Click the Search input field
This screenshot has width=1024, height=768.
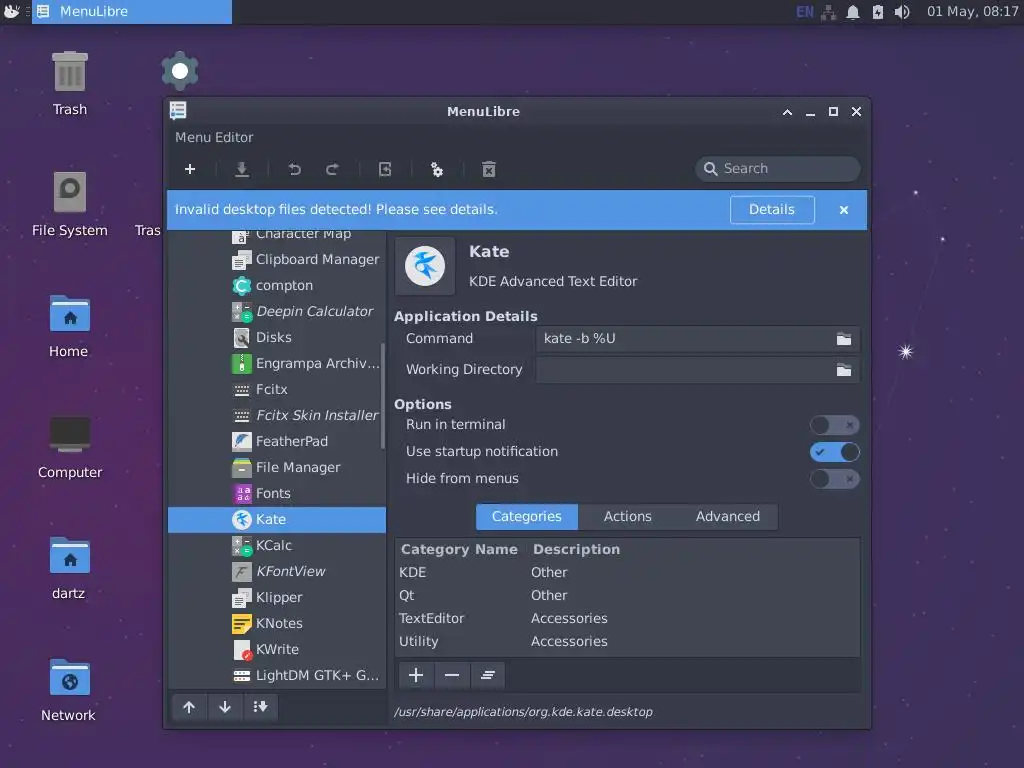pos(778,168)
